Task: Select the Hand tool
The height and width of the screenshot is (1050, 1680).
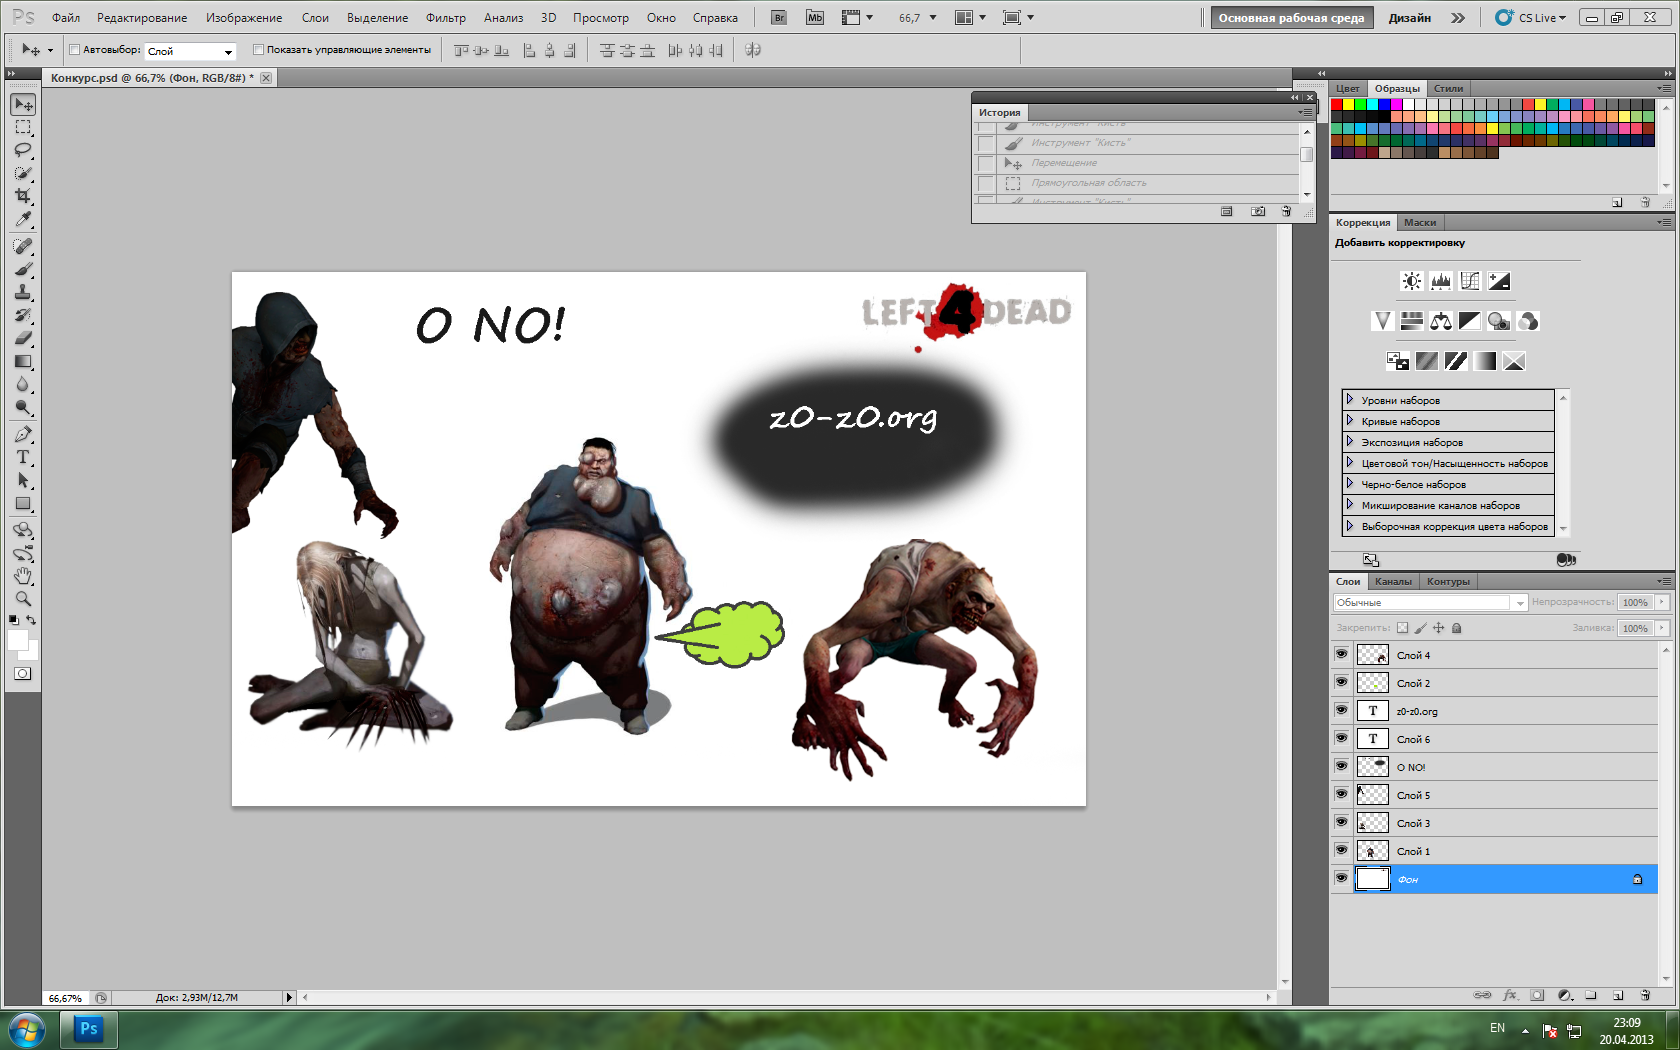Action: tap(23, 576)
